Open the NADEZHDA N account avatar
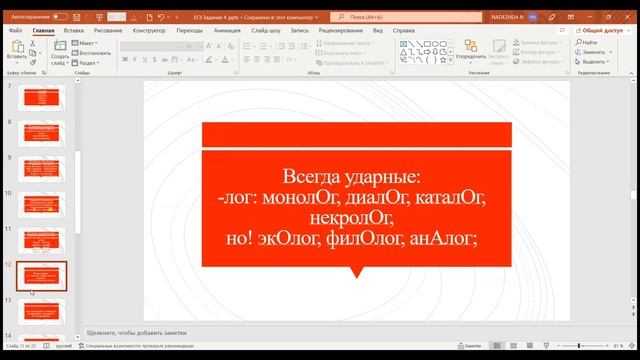The image size is (640, 360). click(x=533, y=17)
